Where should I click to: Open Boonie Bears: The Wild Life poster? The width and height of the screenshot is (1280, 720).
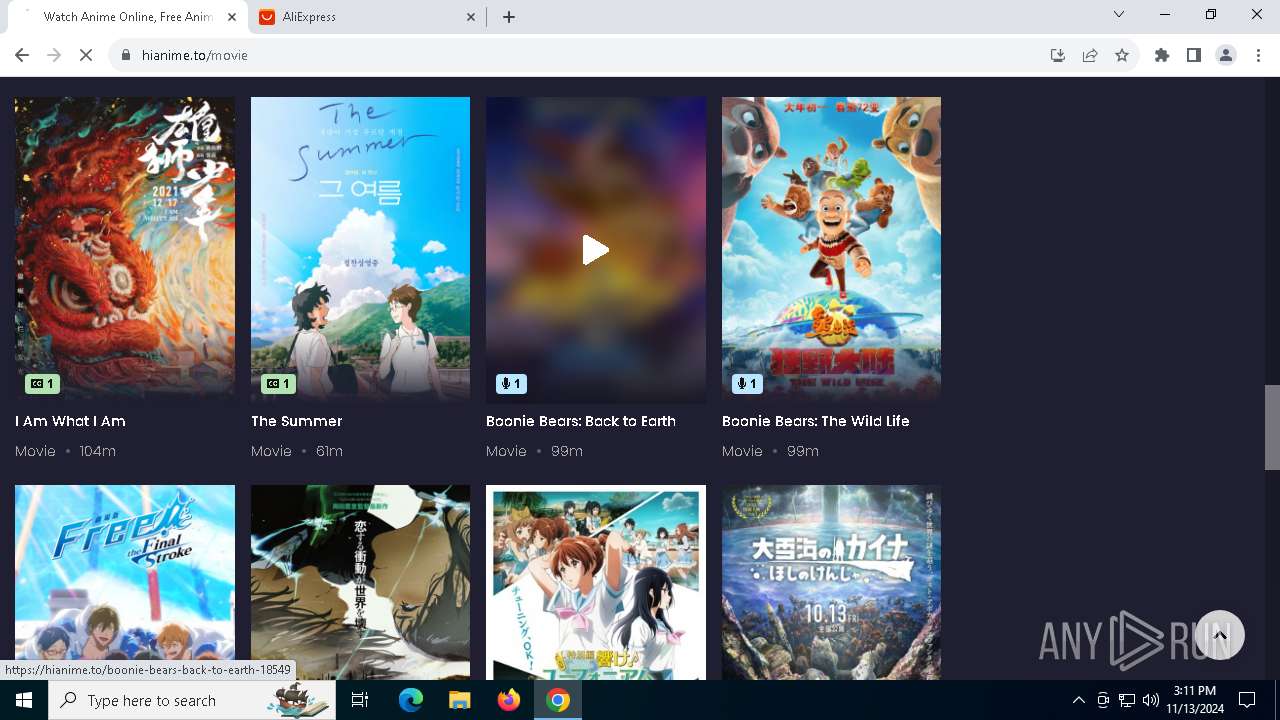(x=831, y=249)
